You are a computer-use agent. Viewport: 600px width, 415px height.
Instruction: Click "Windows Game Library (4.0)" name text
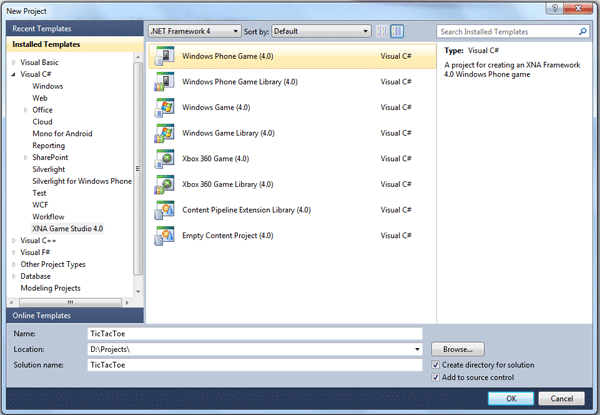click(x=228, y=133)
